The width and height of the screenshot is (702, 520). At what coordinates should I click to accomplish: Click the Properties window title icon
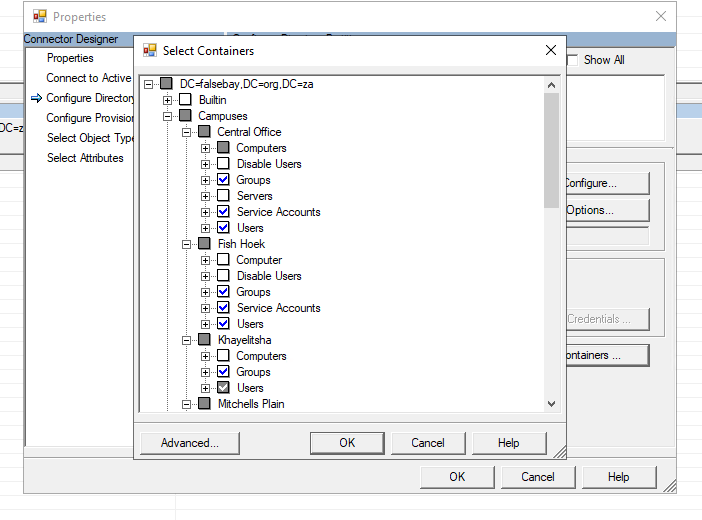40,16
